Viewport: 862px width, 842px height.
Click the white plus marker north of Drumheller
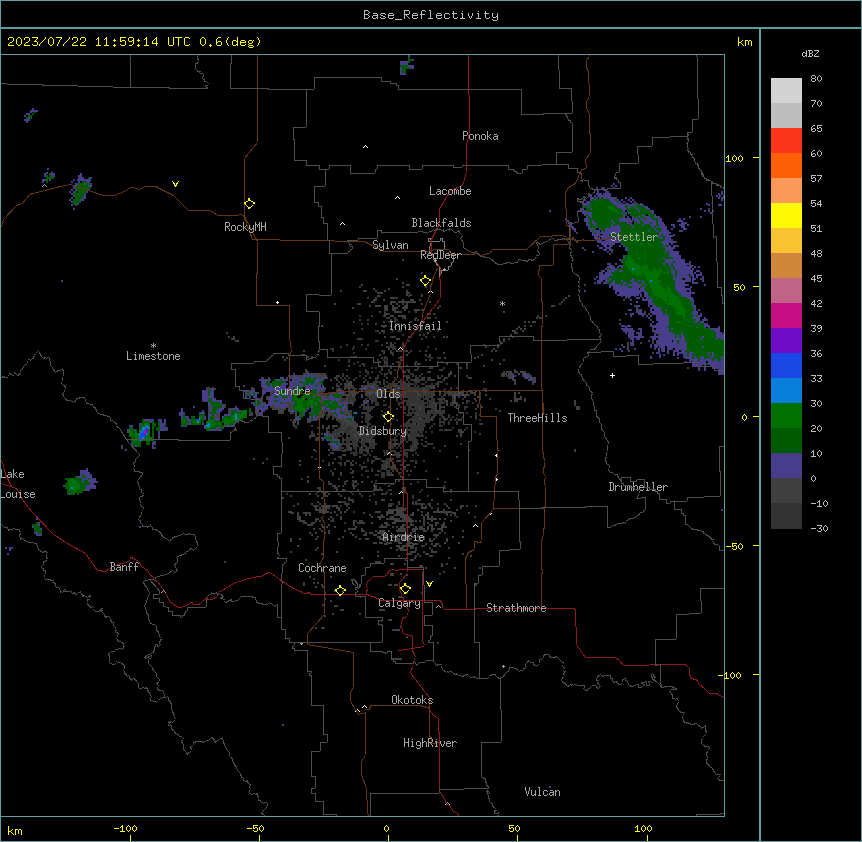[x=612, y=375]
